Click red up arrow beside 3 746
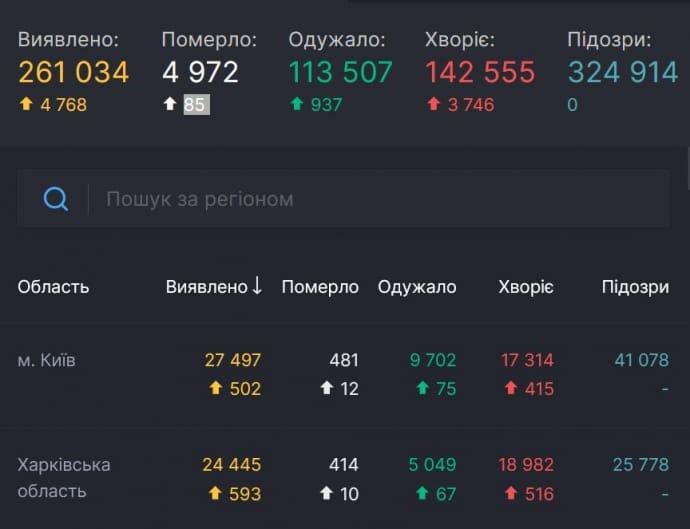 [434, 105]
